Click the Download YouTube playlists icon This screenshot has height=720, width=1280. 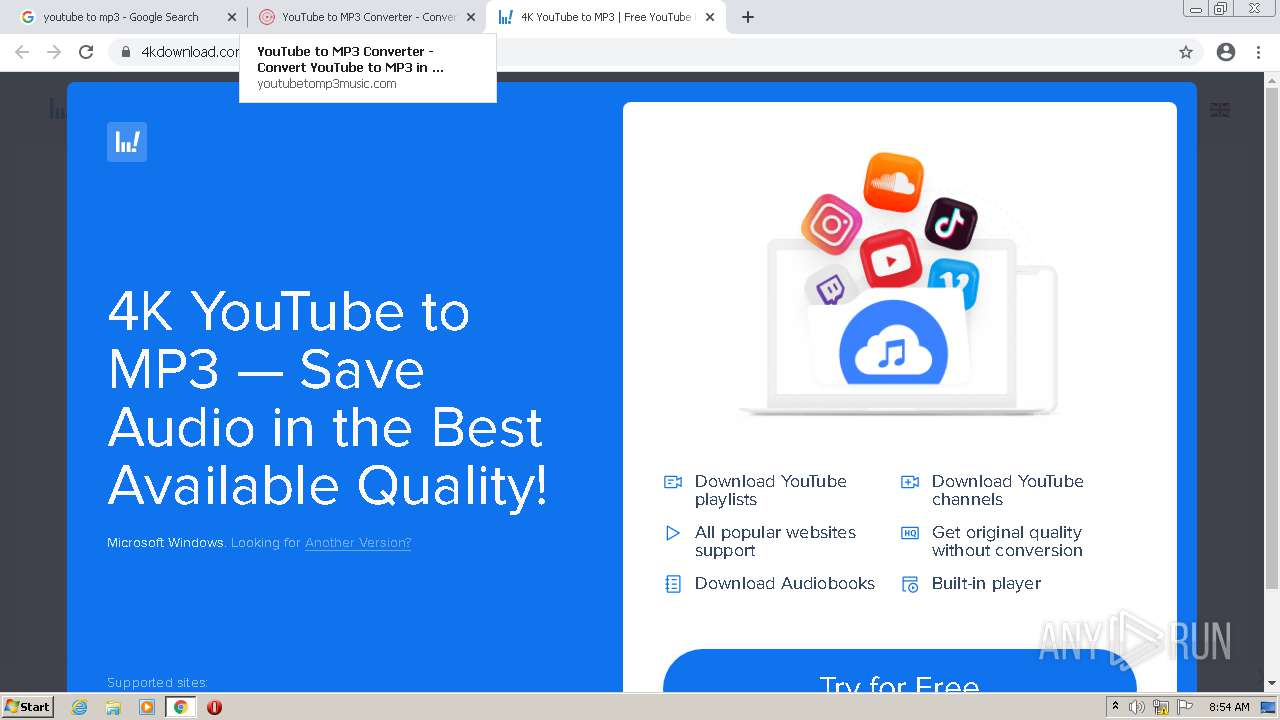(x=673, y=482)
